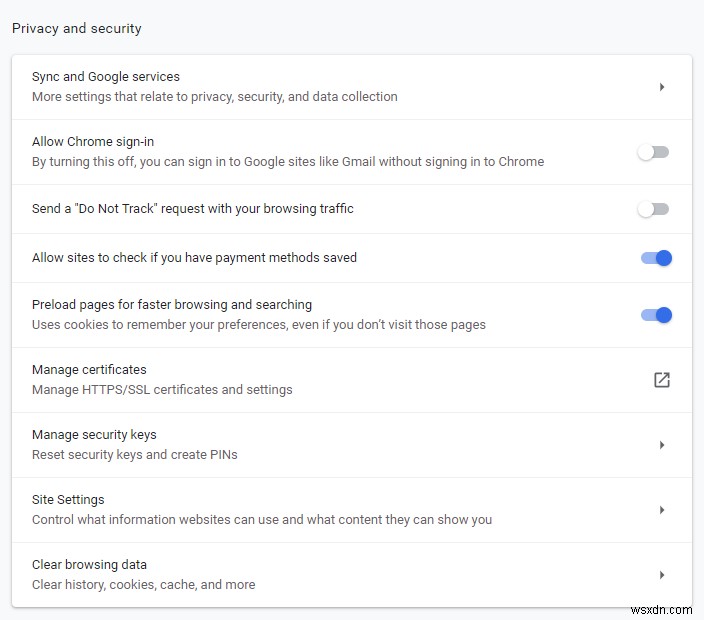Disable Preload pages for faster browsing switch
Screen dimensions: 704x620
pos(656,315)
